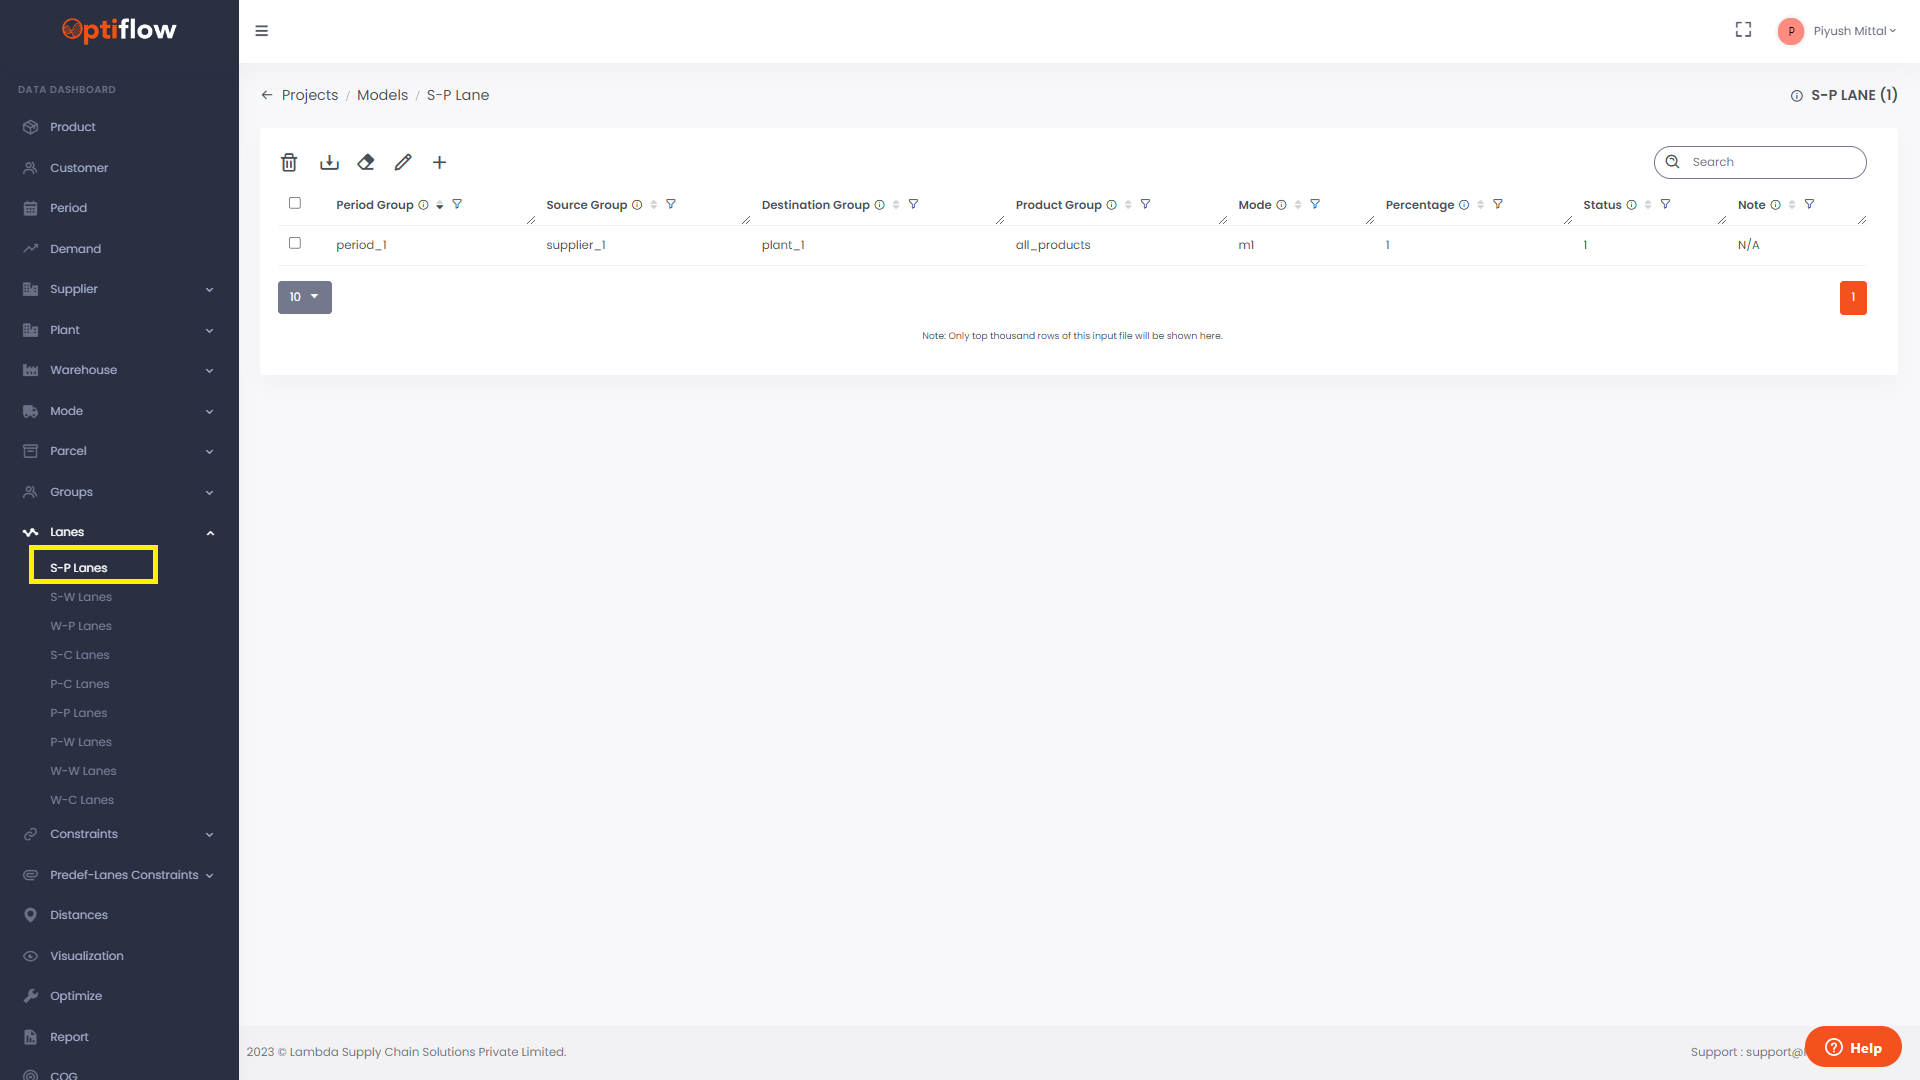Select W-P Lanes in the sidebar
The width and height of the screenshot is (1920, 1080).
pos(80,625)
